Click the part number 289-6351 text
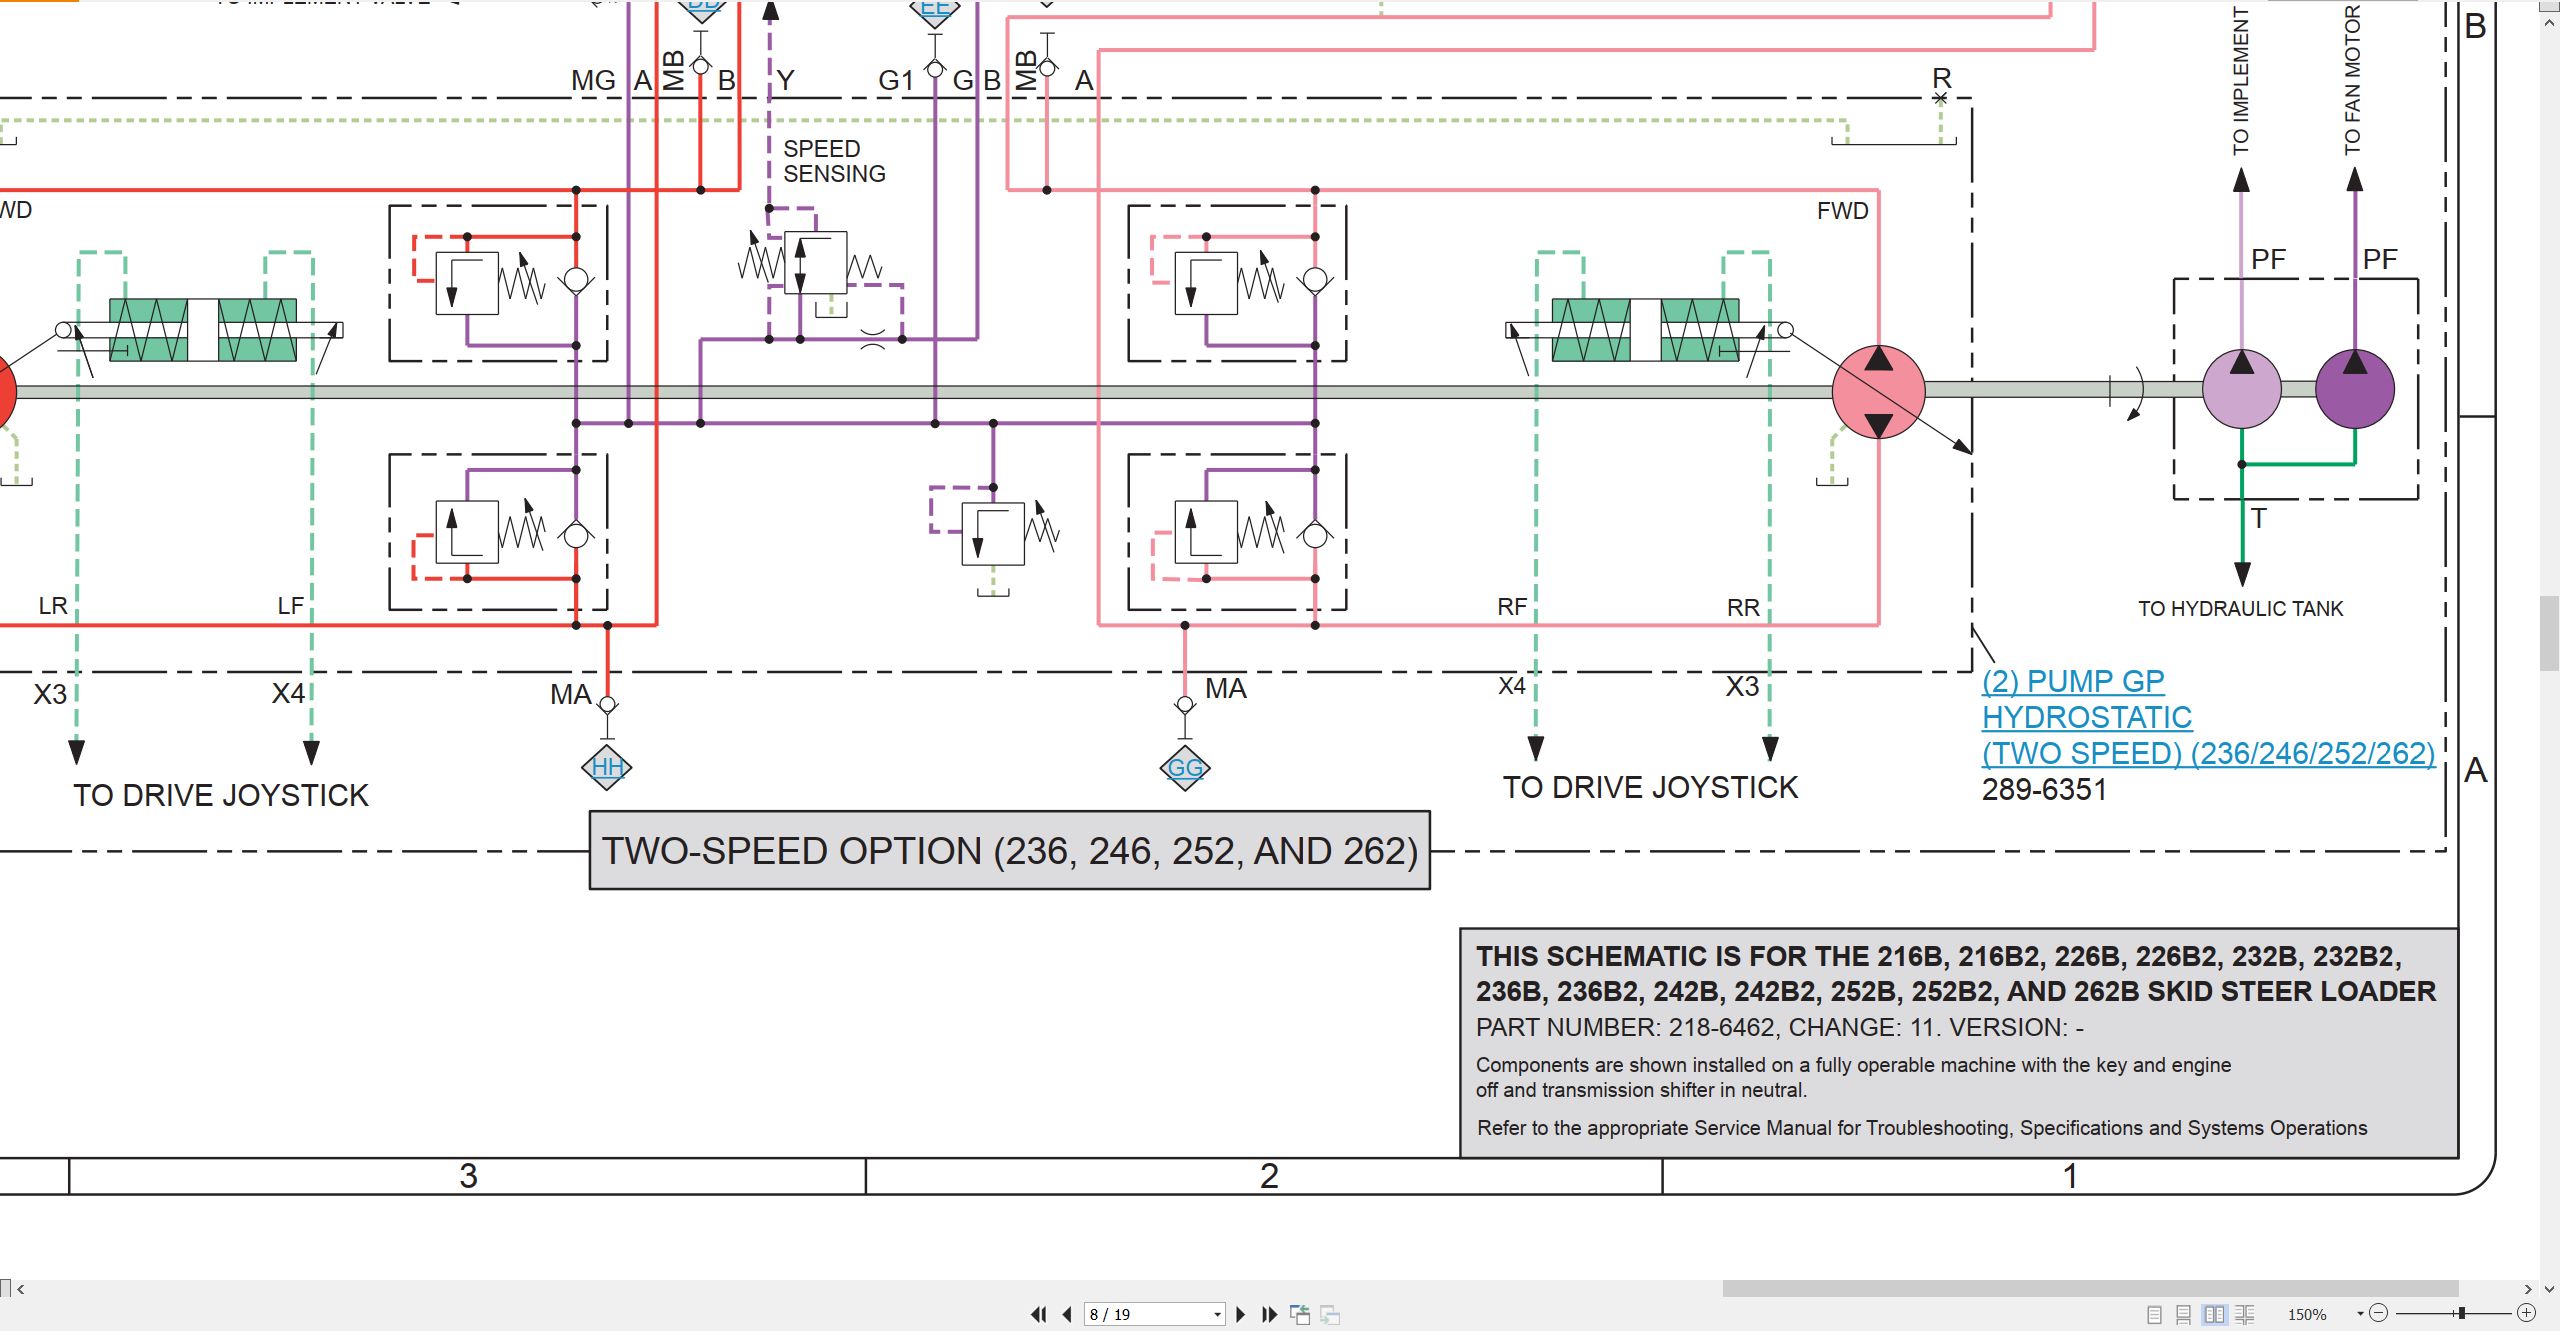This screenshot has height=1331, width=2560. click(x=2044, y=790)
